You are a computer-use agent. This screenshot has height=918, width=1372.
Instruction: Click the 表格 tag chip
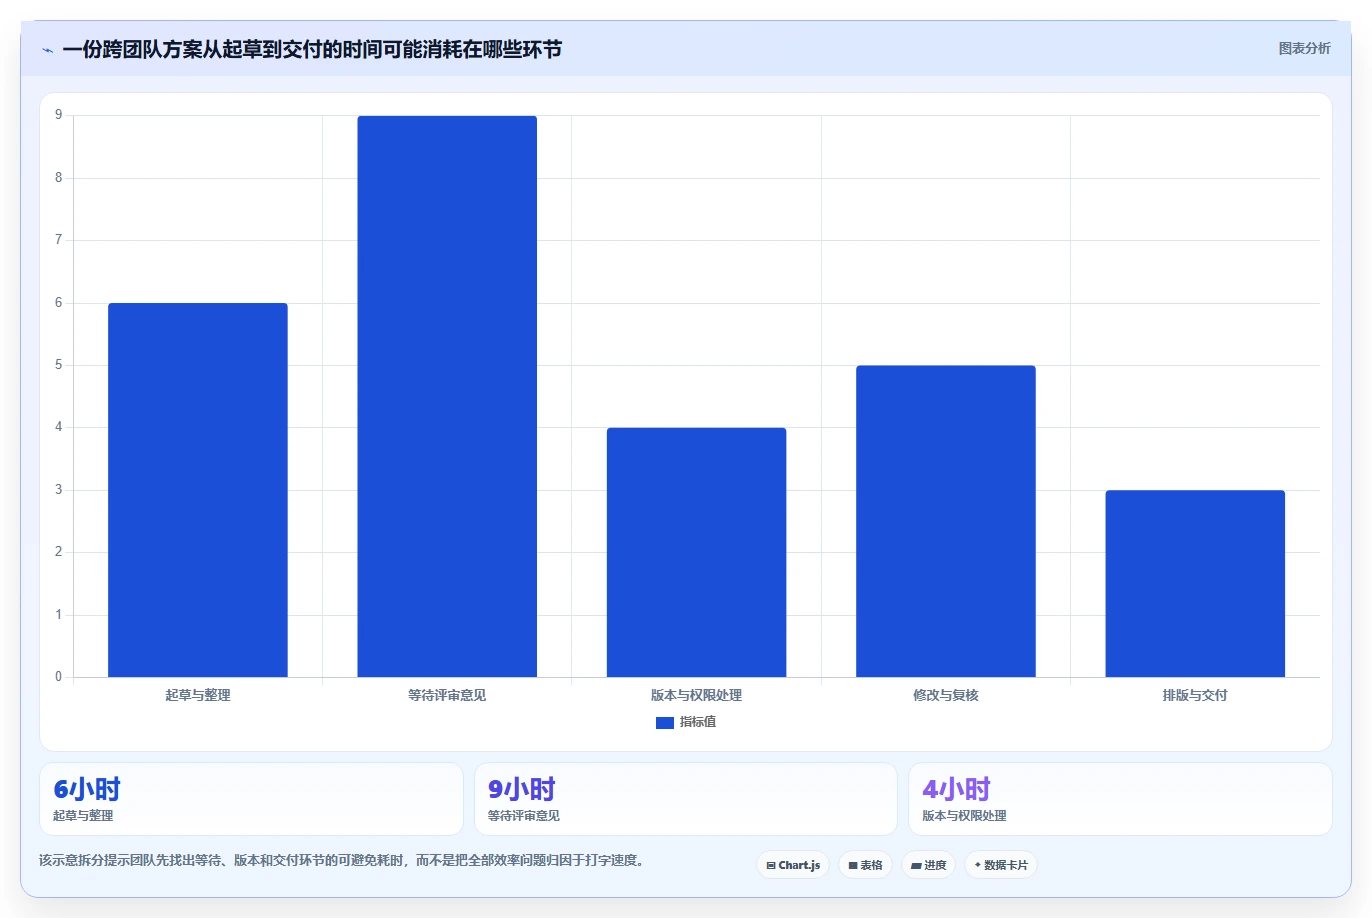click(x=865, y=865)
